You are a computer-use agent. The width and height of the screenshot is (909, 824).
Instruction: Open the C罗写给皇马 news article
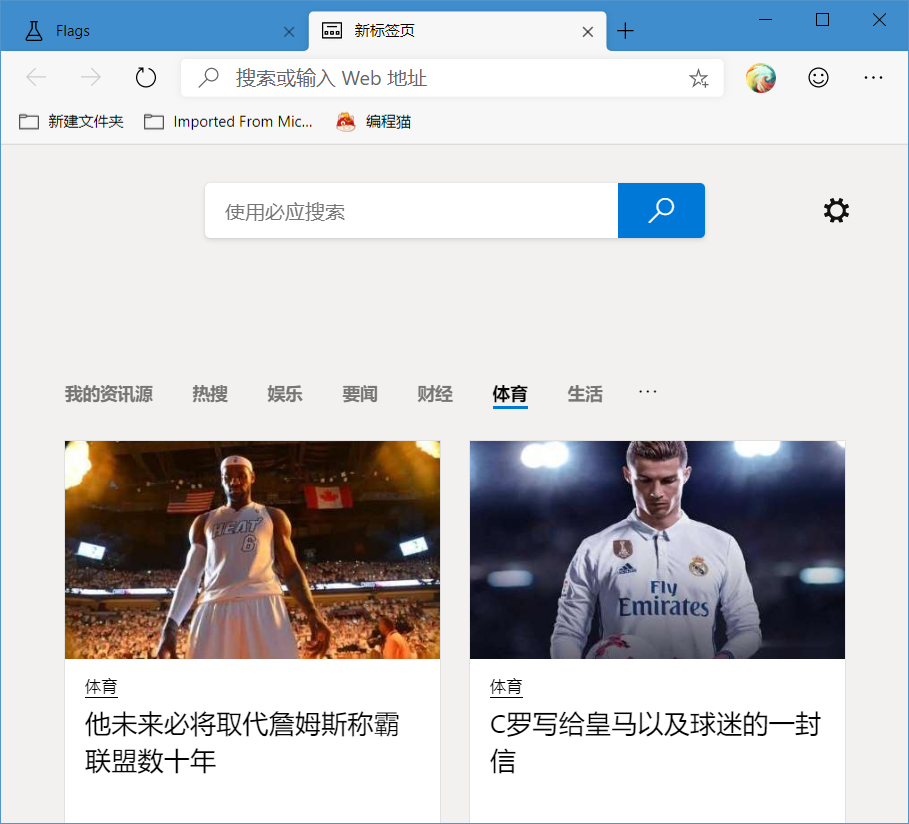(x=656, y=745)
